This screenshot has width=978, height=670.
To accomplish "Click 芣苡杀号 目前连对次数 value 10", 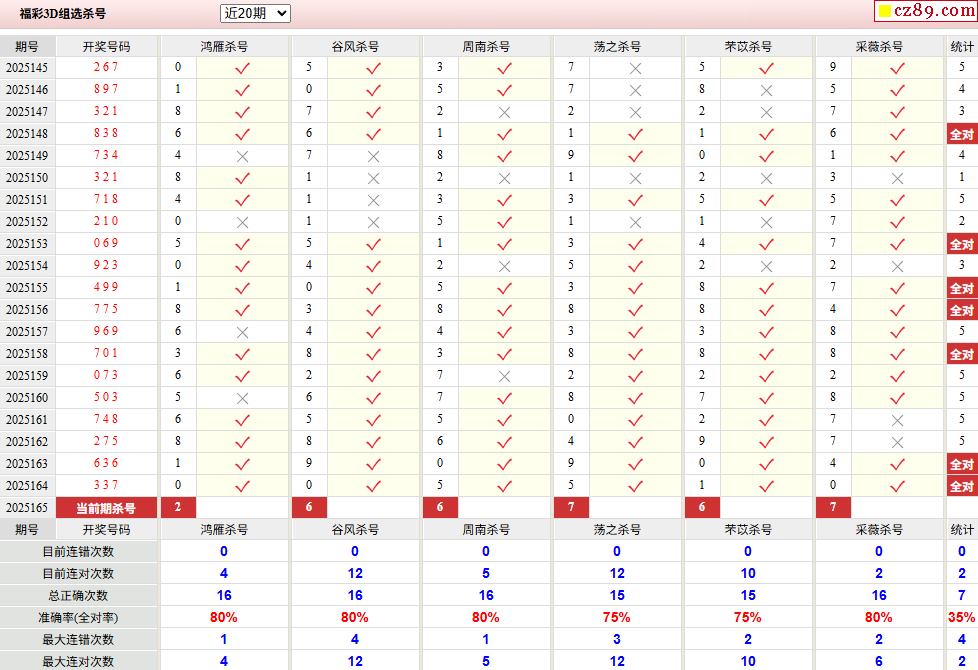I will click(748, 573).
